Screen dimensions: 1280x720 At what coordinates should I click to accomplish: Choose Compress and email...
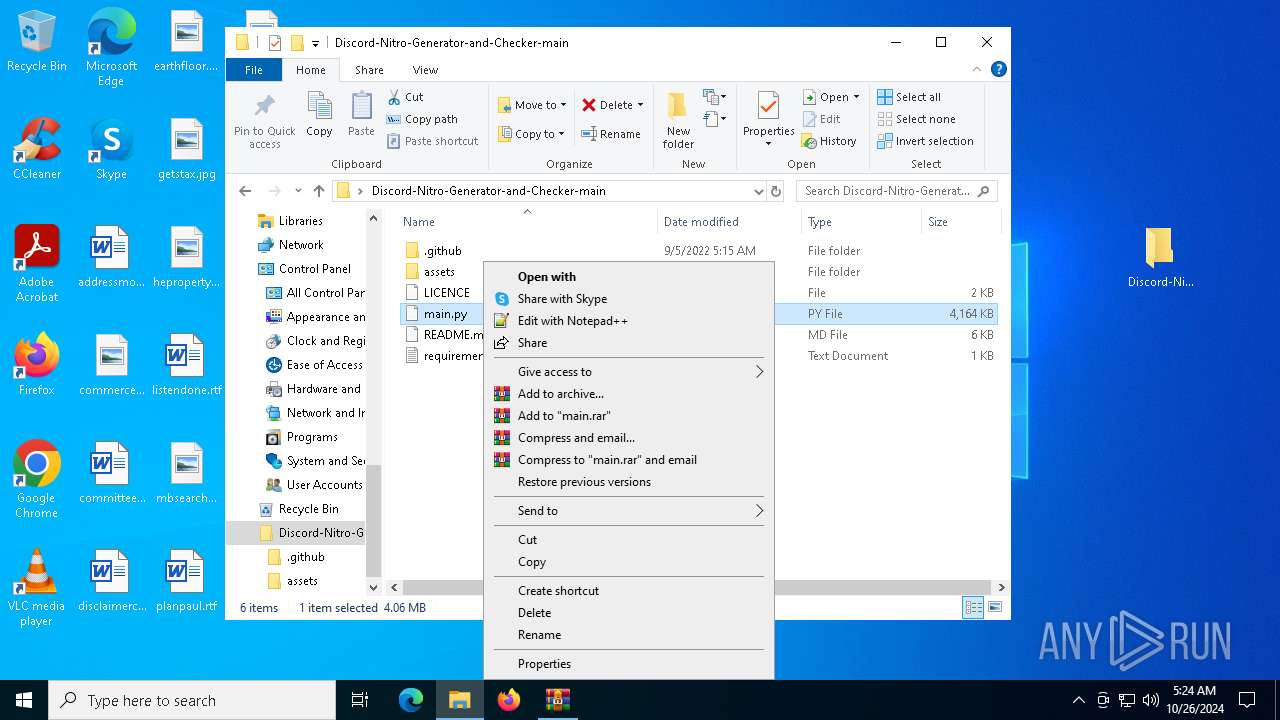[x=628, y=438]
